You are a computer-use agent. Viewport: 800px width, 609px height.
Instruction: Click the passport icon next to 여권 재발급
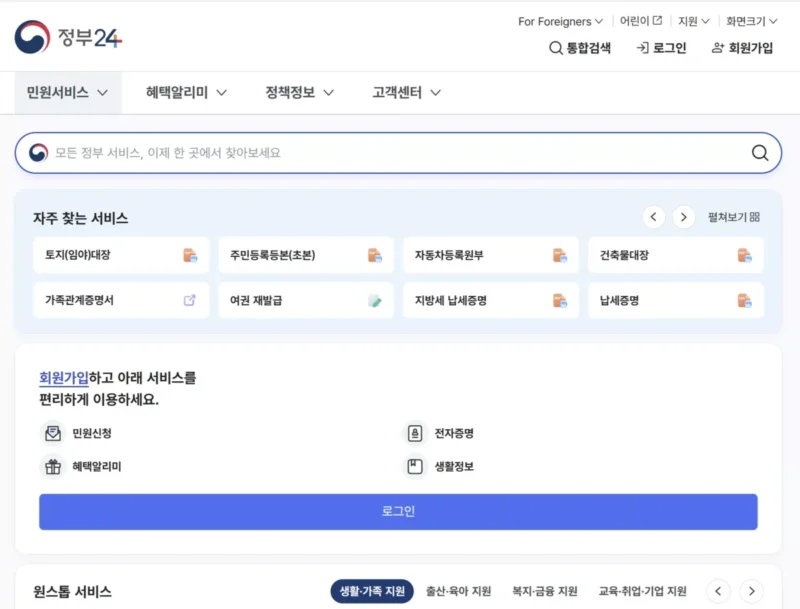coord(374,299)
